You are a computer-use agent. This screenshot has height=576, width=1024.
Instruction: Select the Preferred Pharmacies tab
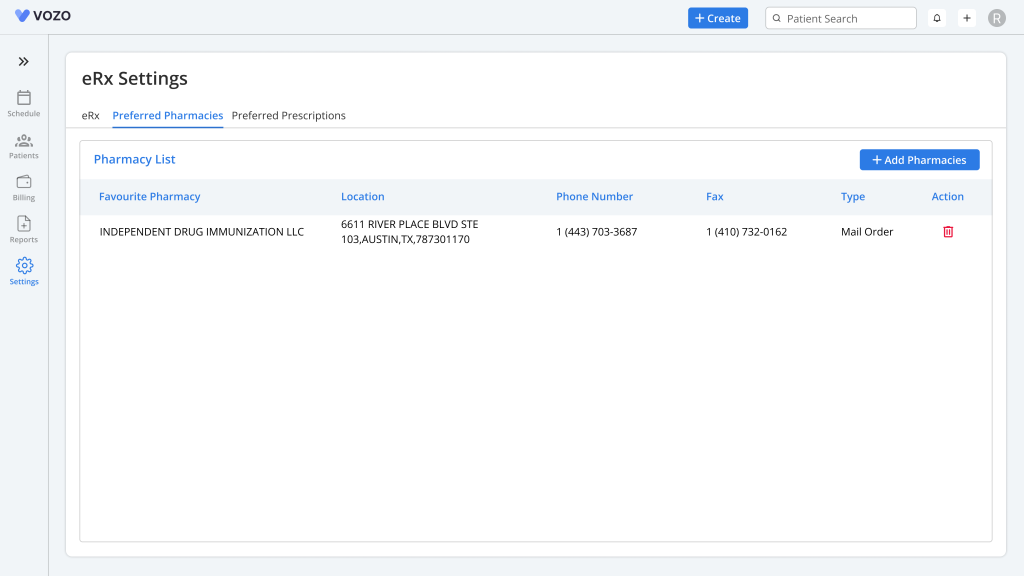click(x=167, y=116)
